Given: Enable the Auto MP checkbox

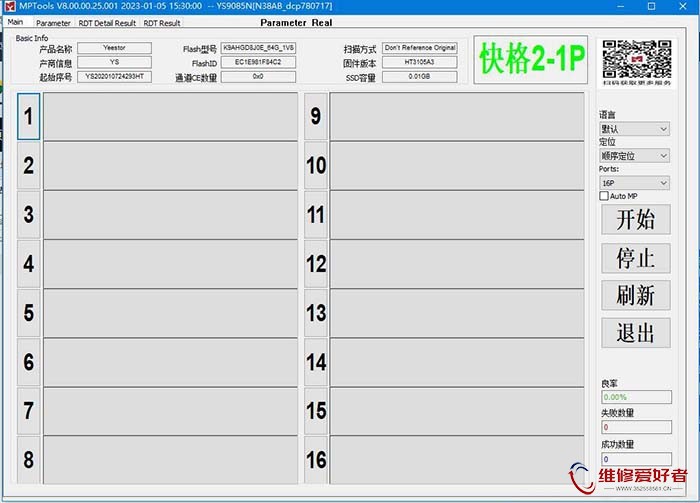Looking at the screenshot, I should (x=605, y=196).
